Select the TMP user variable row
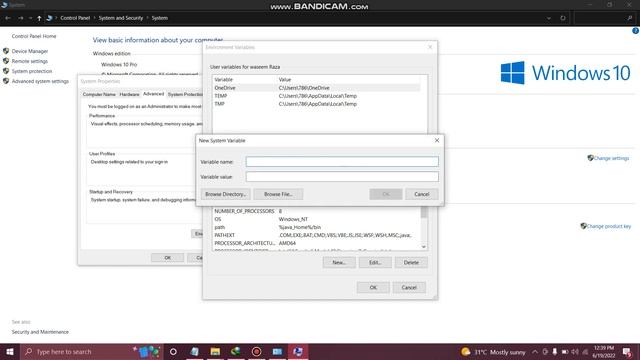The image size is (640, 360). click(317, 104)
